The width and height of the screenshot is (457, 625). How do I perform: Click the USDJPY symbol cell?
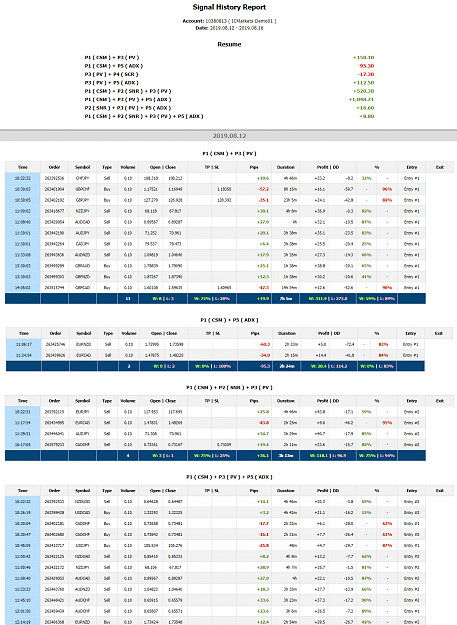pos(82,545)
